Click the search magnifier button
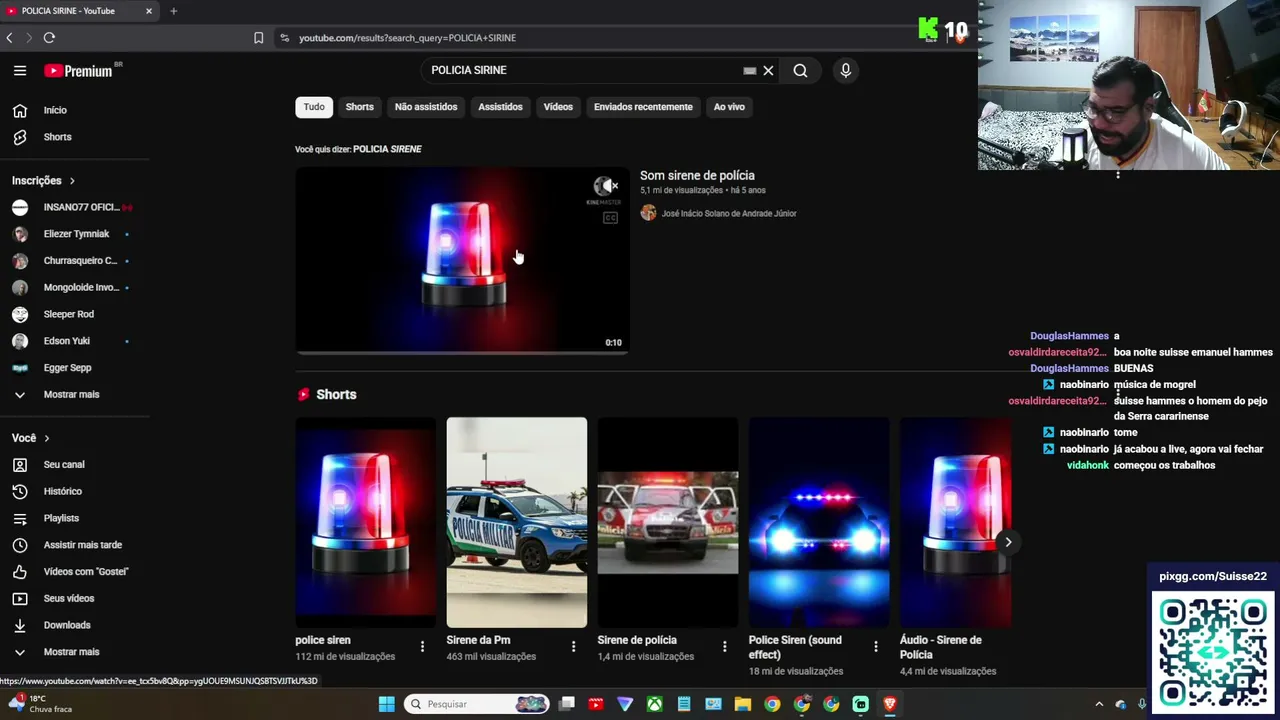This screenshot has height=720, width=1280. tap(800, 70)
